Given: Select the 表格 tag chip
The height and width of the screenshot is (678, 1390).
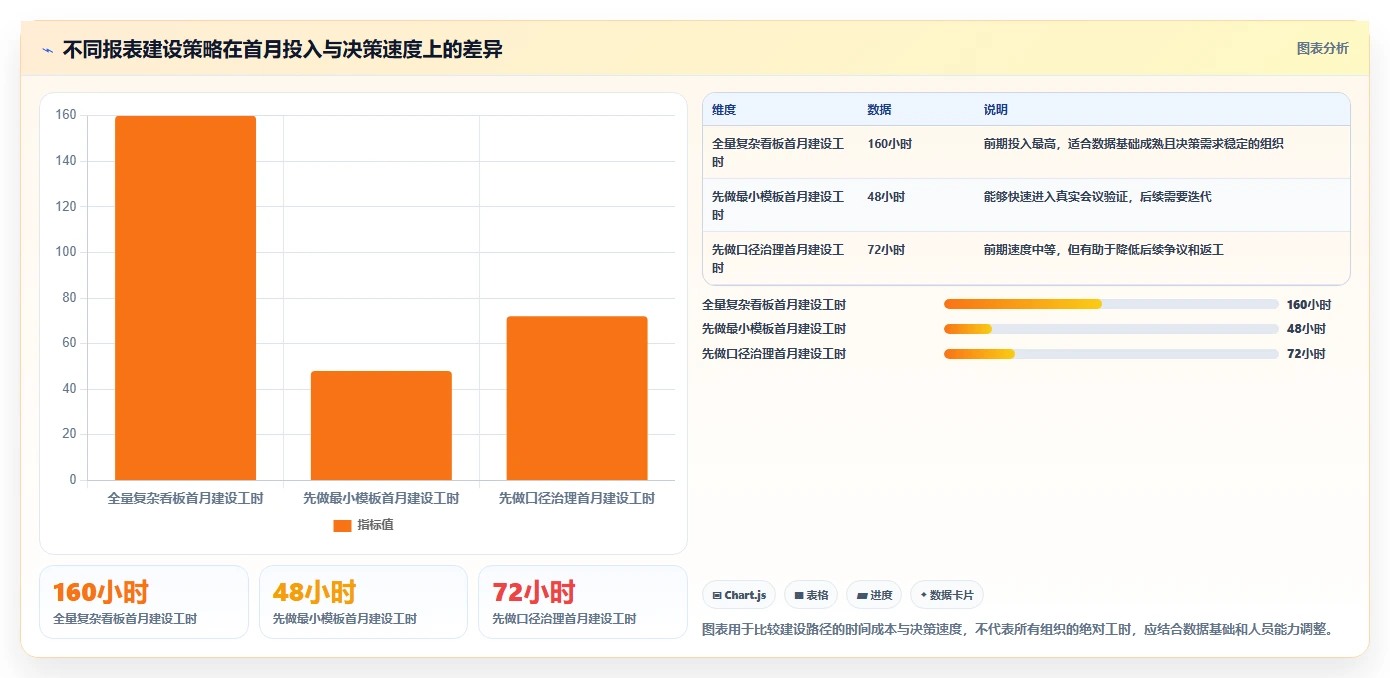Looking at the screenshot, I should (811, 595).
